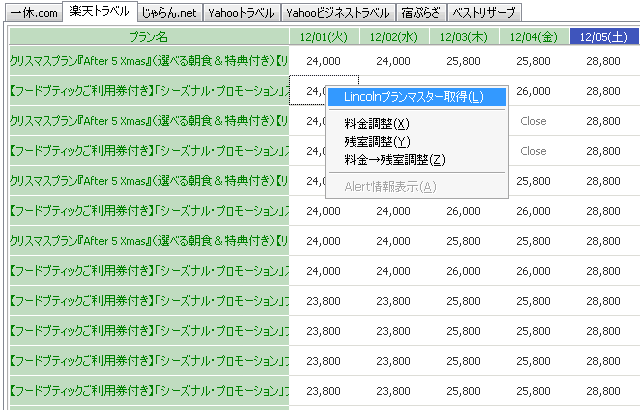Select the 楽天トラベル tab
This screenshot has height=410, width=640.
point(99,12)
